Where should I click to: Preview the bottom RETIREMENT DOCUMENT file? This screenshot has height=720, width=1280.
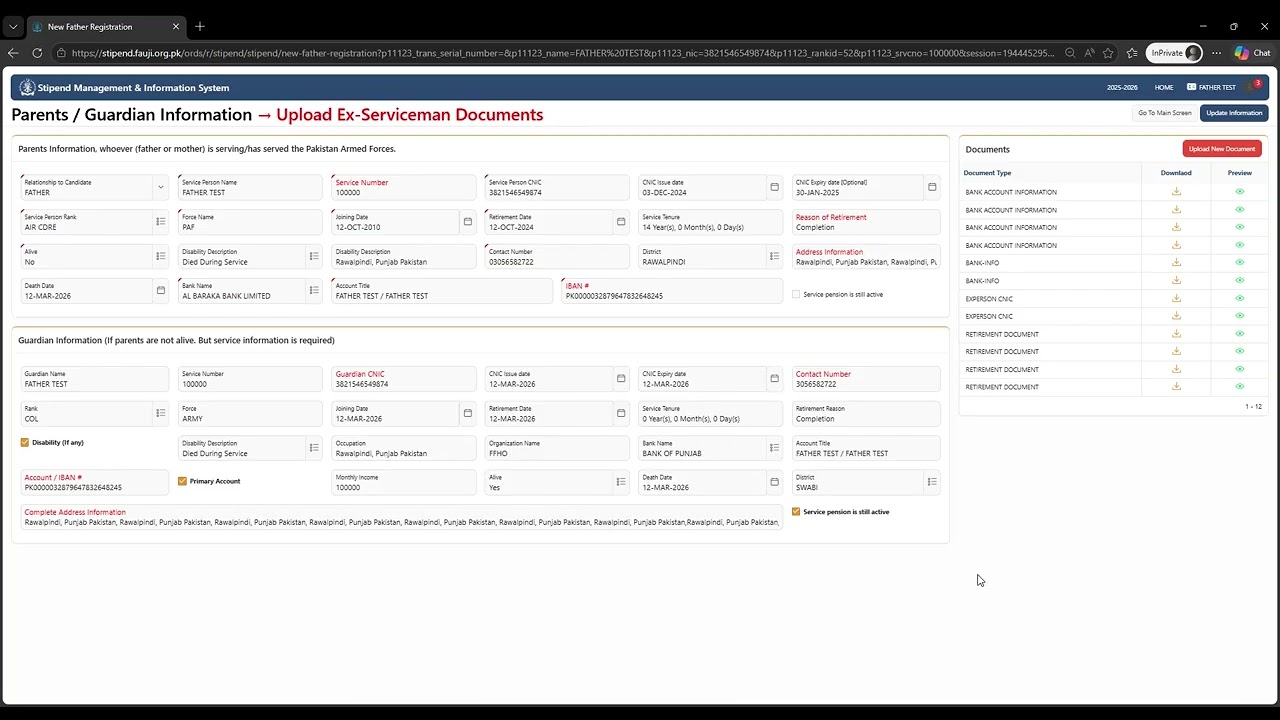(x=1240, y=386)
